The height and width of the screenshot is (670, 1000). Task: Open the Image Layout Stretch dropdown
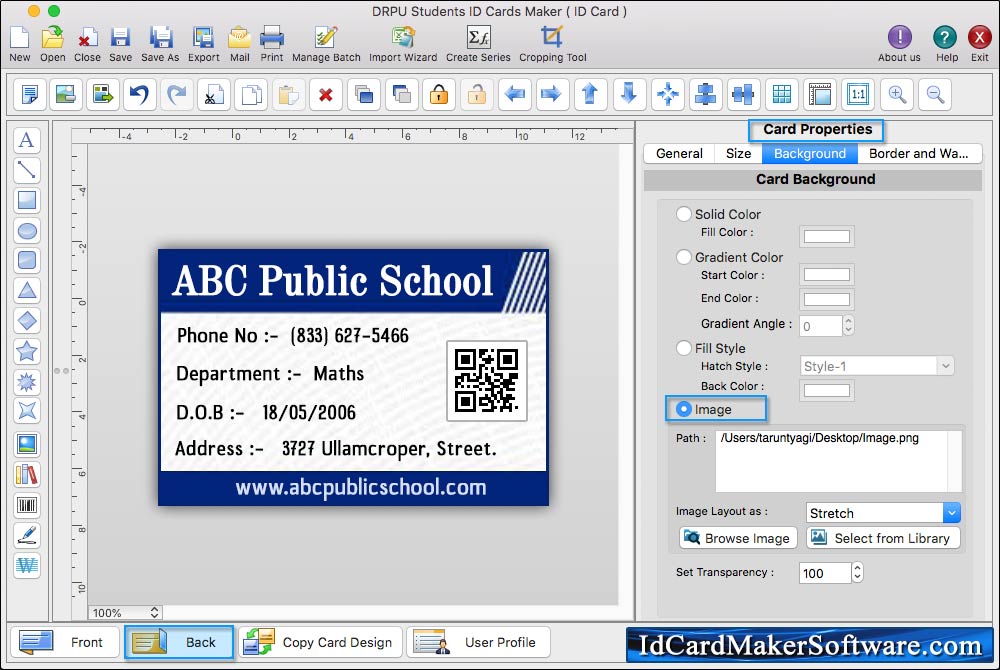click(883, 513)
